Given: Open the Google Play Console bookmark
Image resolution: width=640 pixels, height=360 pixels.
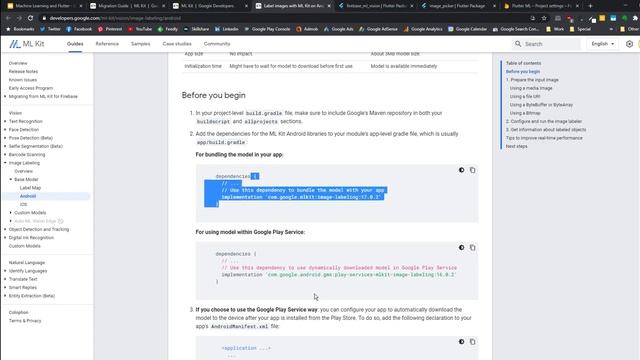Looking at the screenshot, I should point(267,29).
